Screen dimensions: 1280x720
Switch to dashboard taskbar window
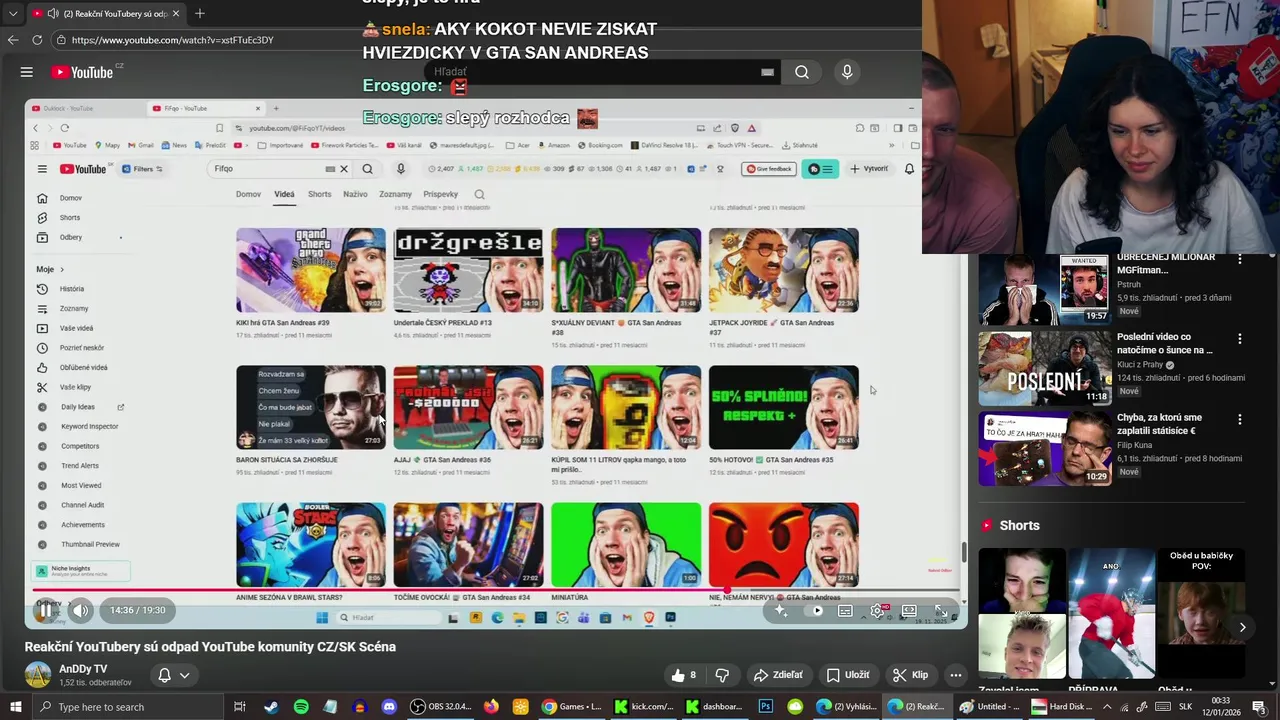click(713, 707)
